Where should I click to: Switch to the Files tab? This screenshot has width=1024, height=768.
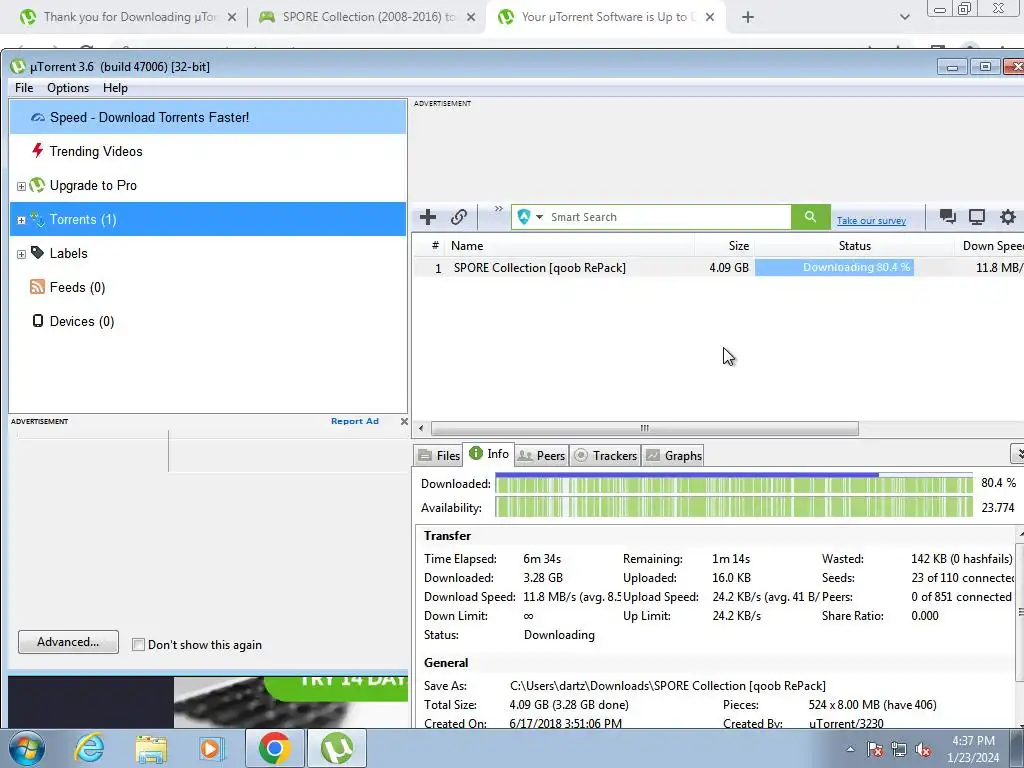tap(439, 456)
